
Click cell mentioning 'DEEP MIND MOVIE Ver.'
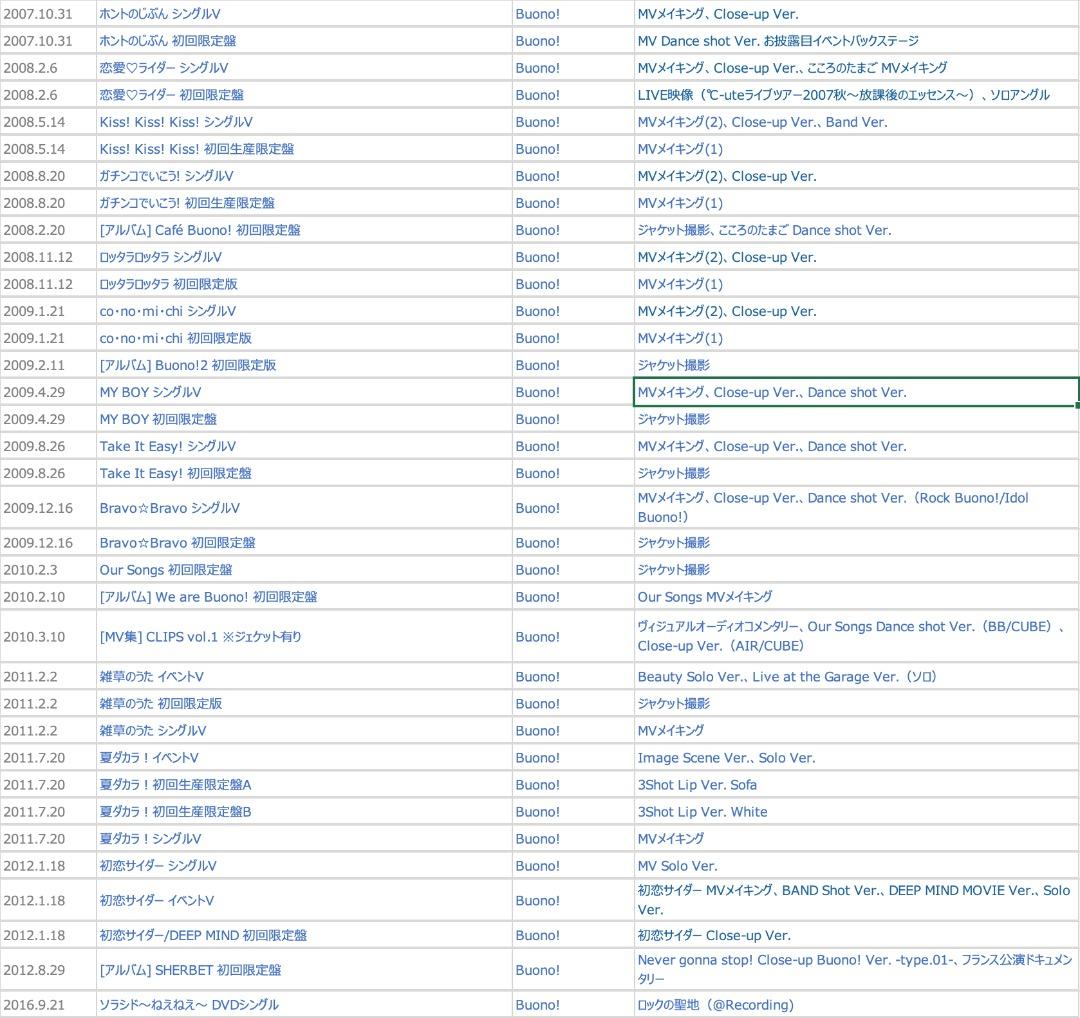point(856,900)
